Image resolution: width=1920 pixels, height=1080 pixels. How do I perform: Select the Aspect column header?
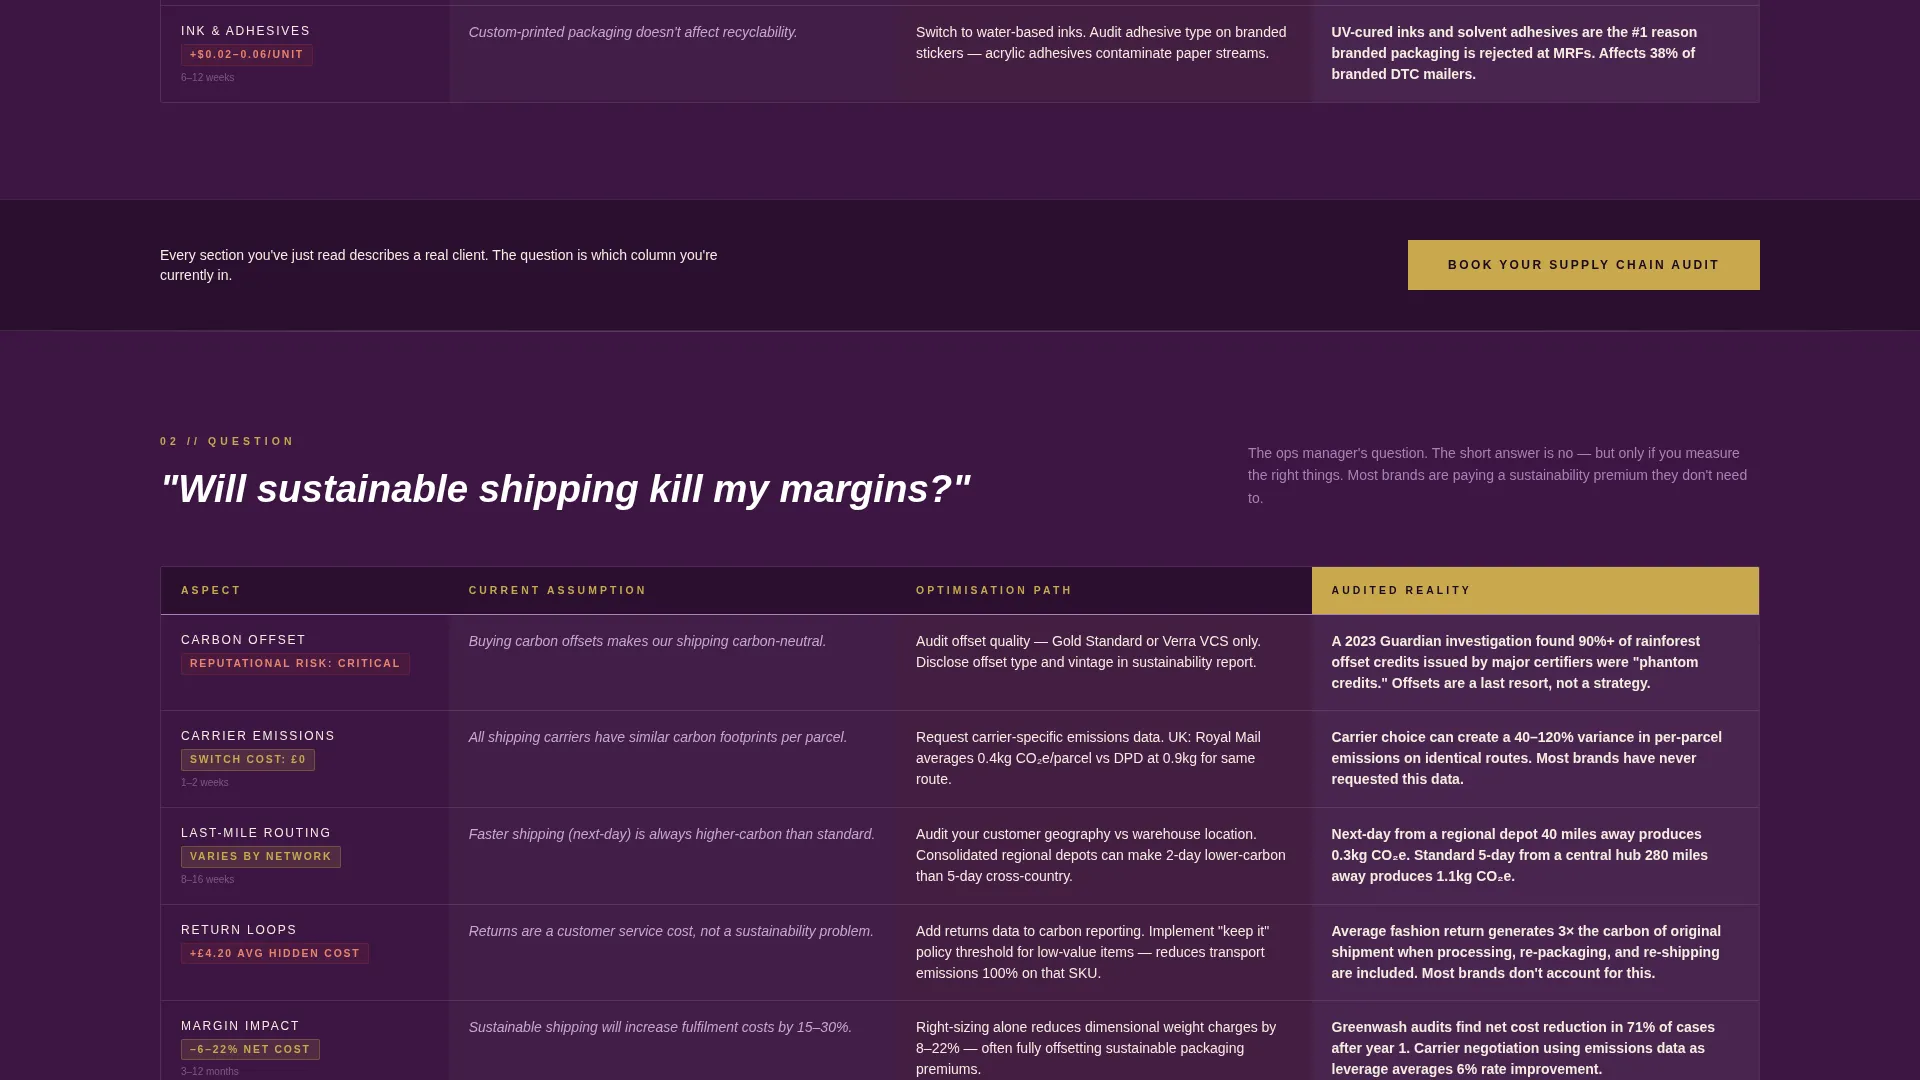pyautogui.click(x=211, y=591)
